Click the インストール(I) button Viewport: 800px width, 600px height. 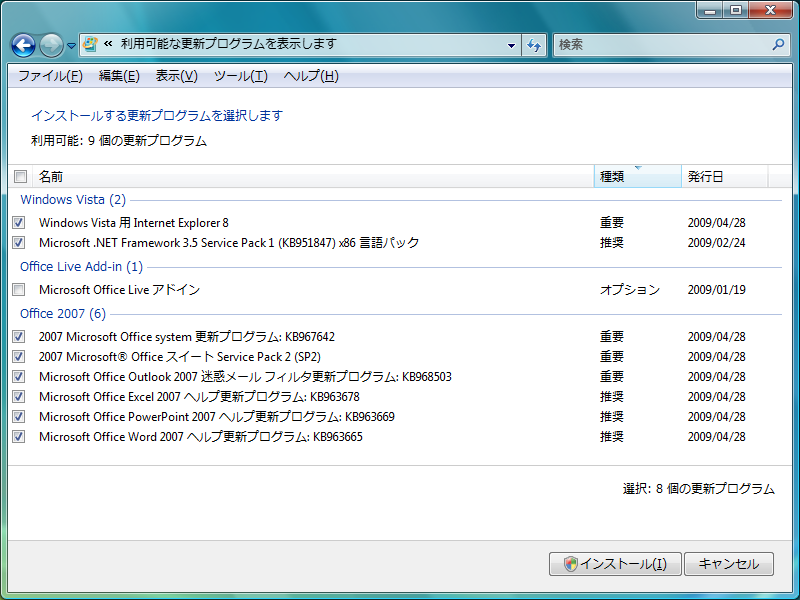pos(615,564)
